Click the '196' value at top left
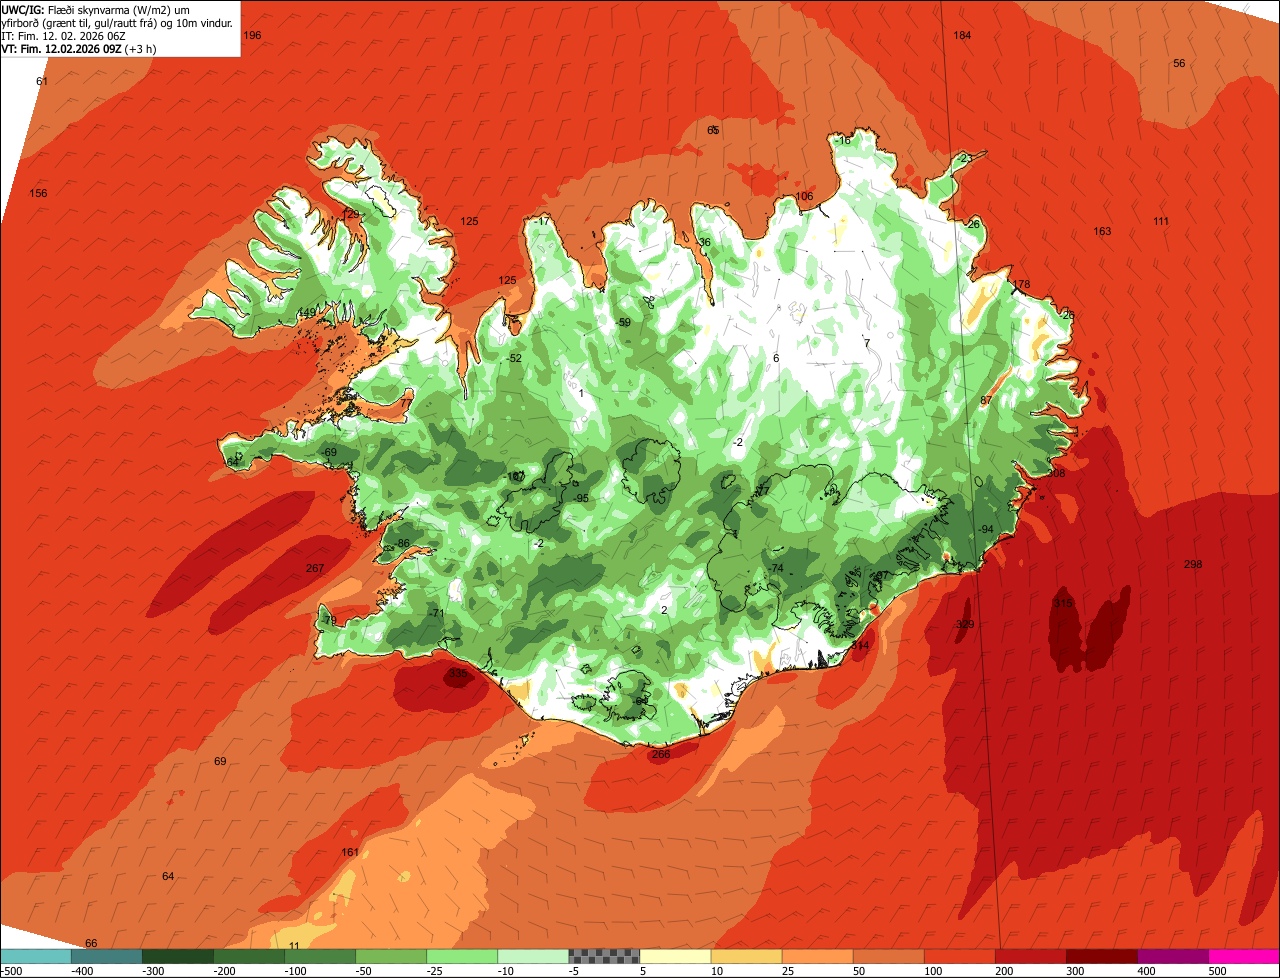 click(252, 35)
